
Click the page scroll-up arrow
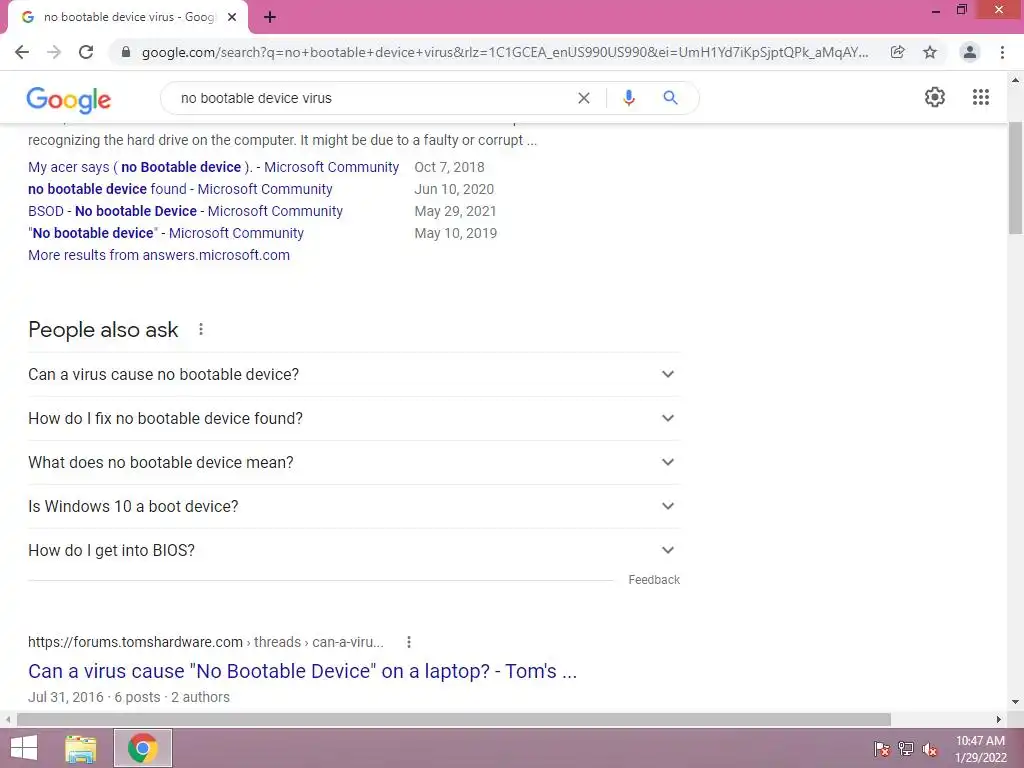point(1016,80)
